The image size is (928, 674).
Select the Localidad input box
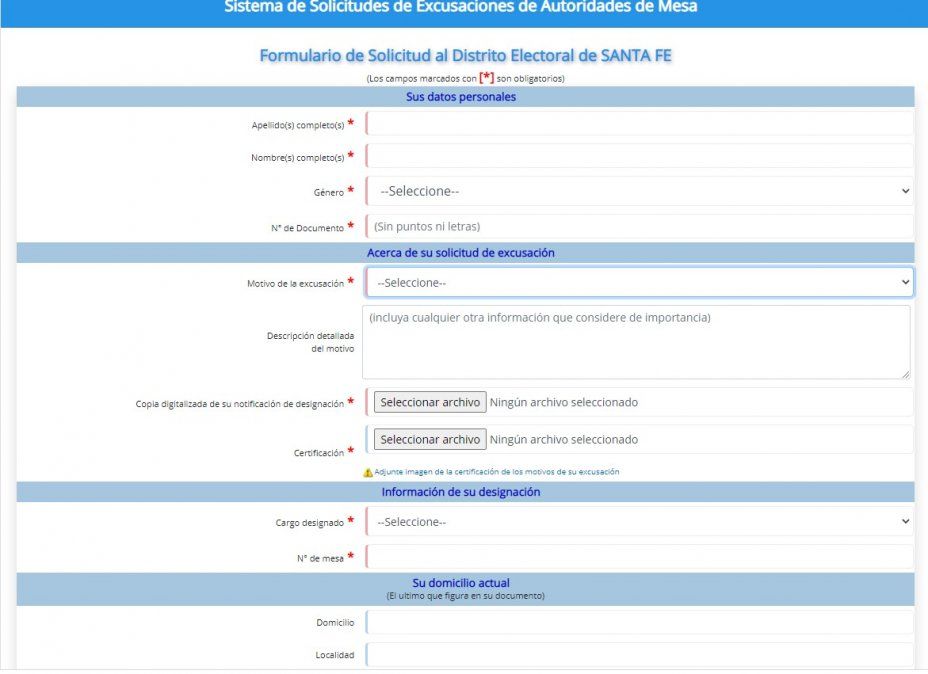pos(639,655)
